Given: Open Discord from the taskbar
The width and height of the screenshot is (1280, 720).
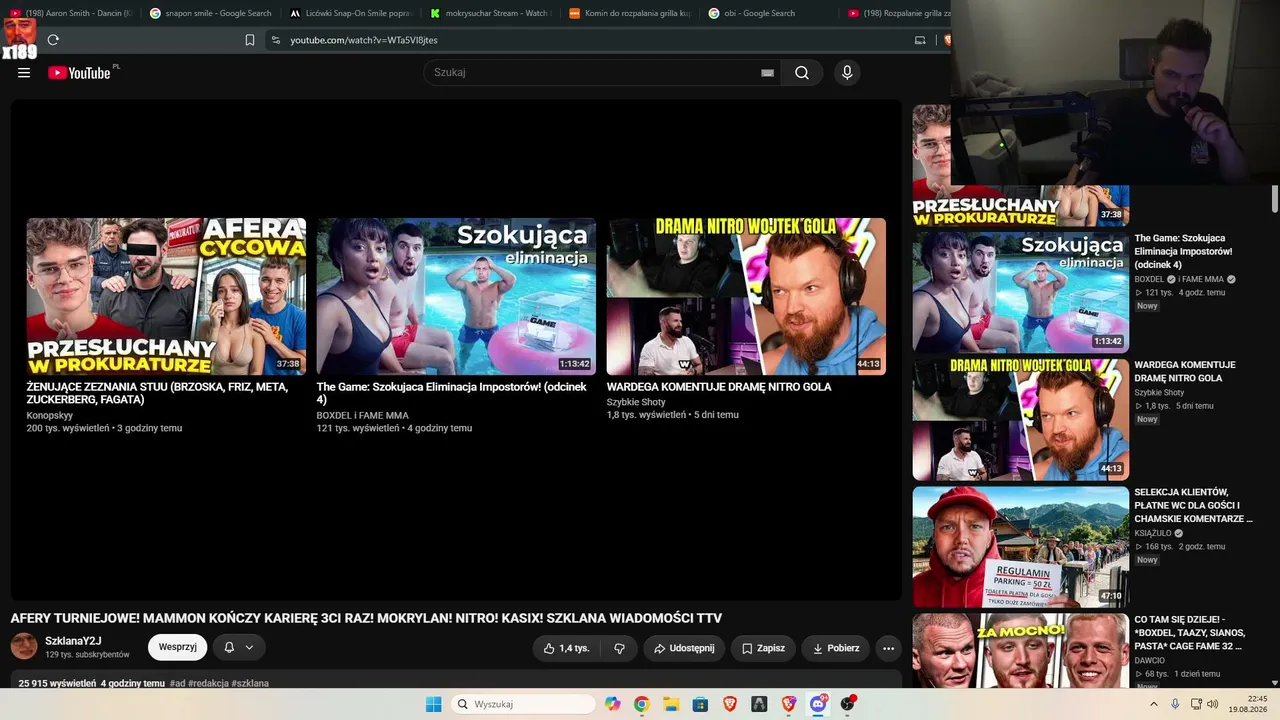Looking at the screenshot, I should (818, 704).
